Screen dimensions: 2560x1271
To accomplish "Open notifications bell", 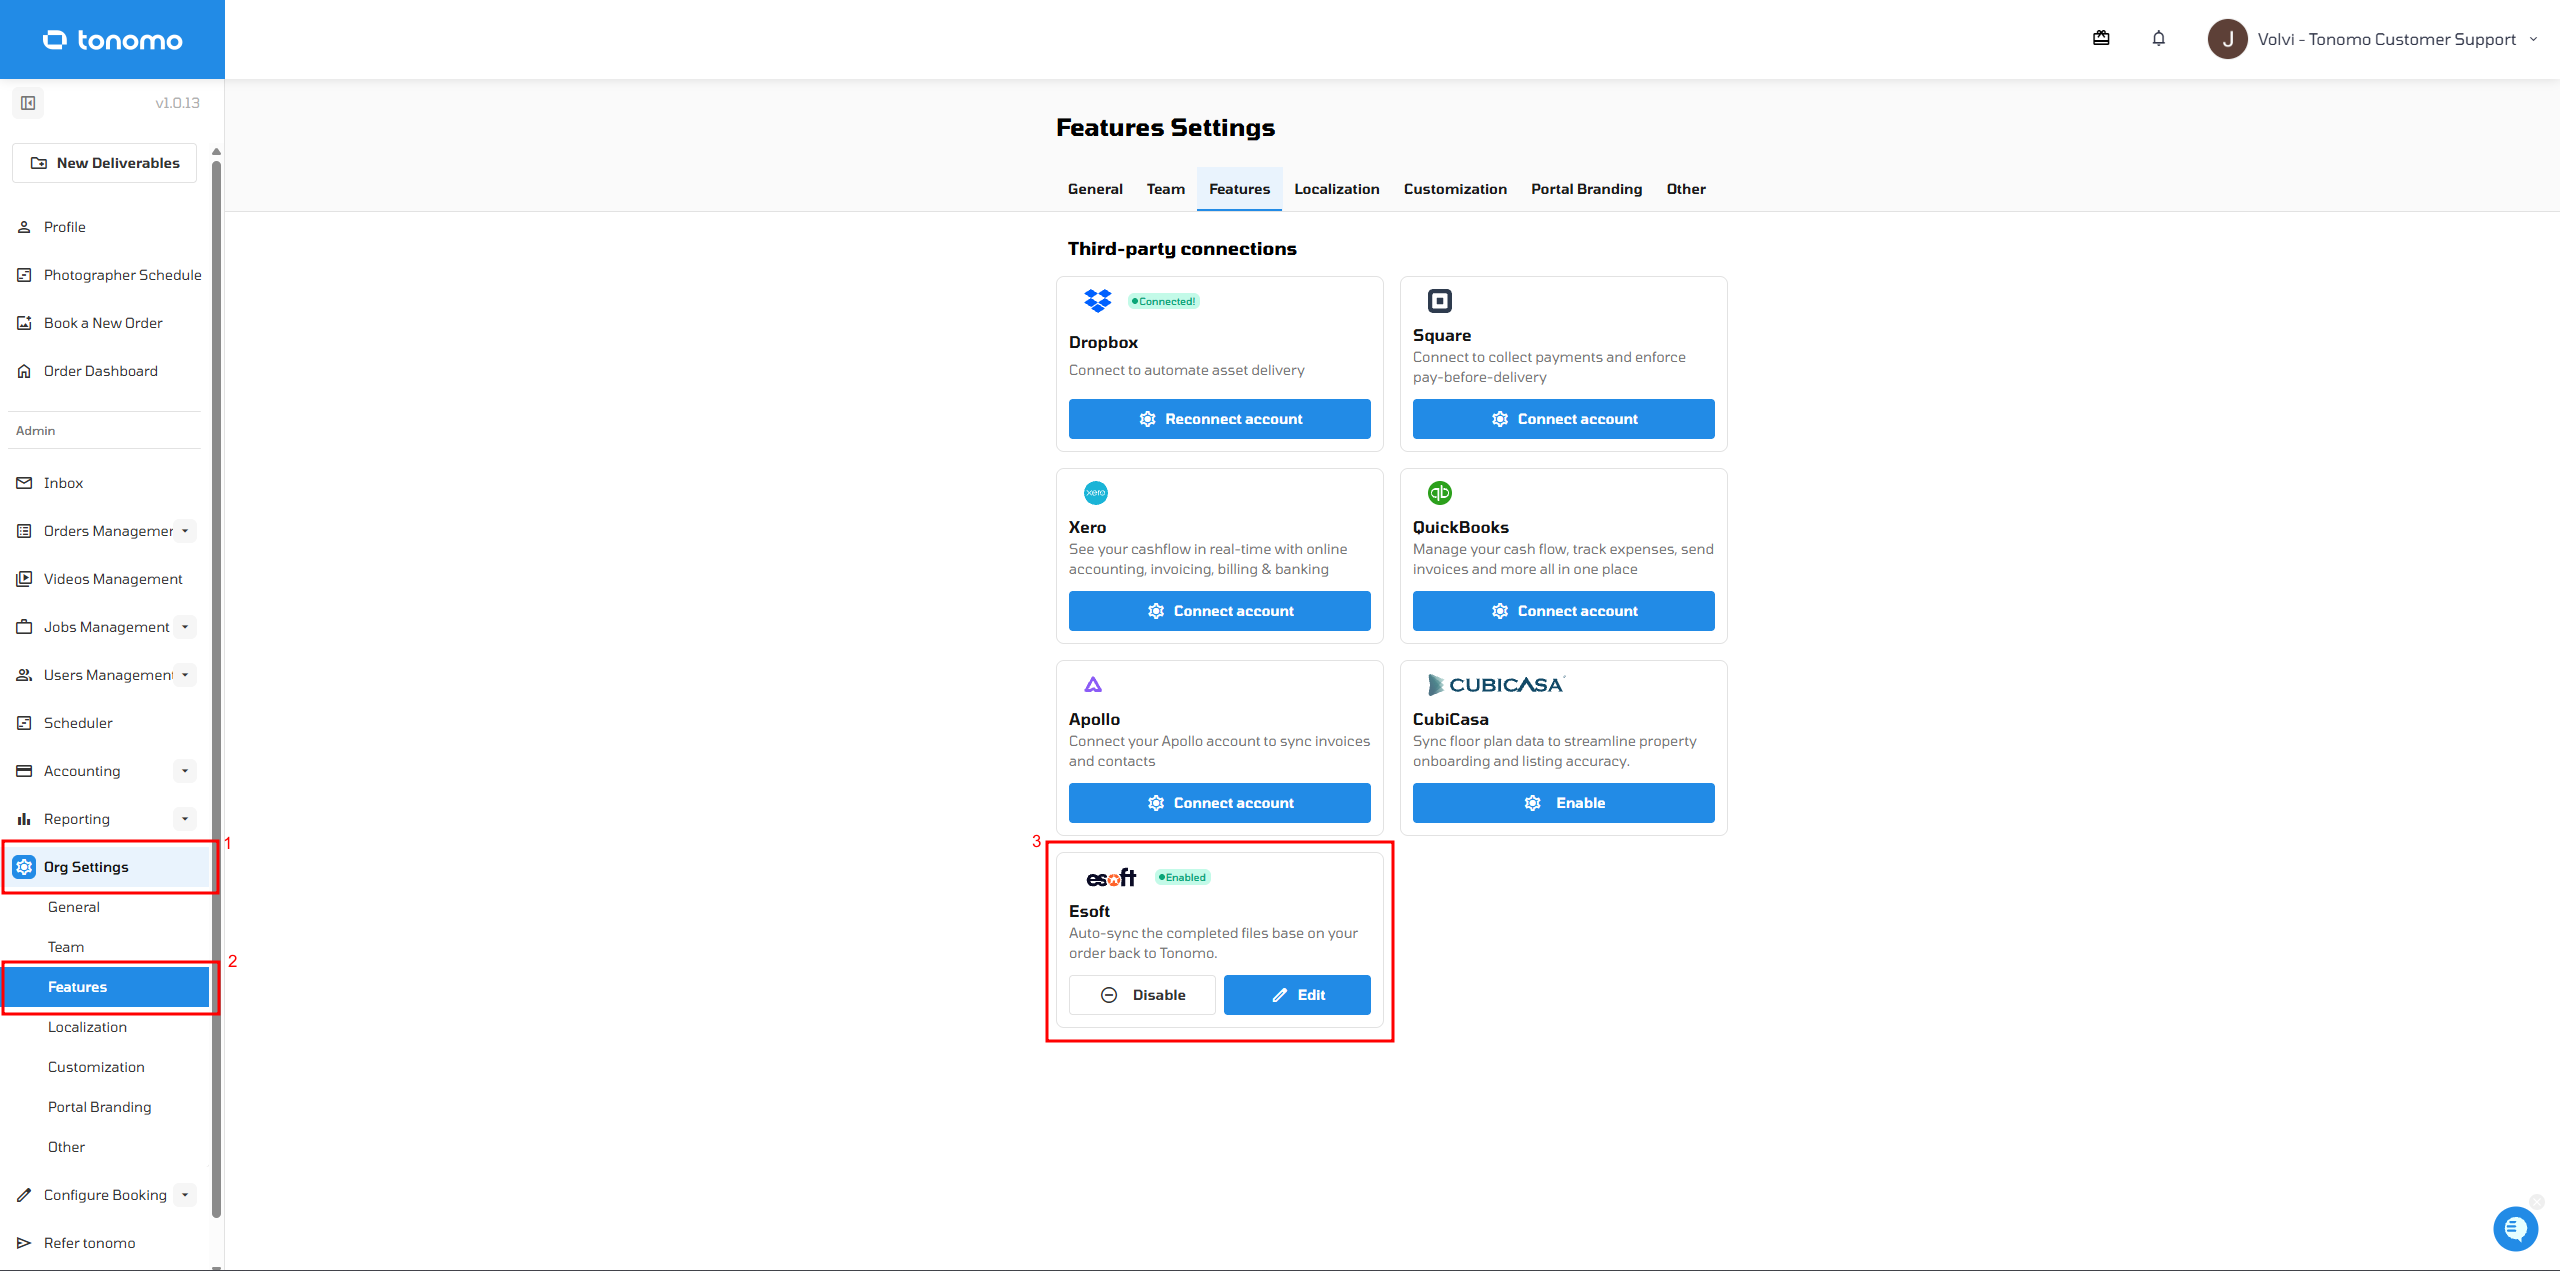I will tap(2159, 38).
